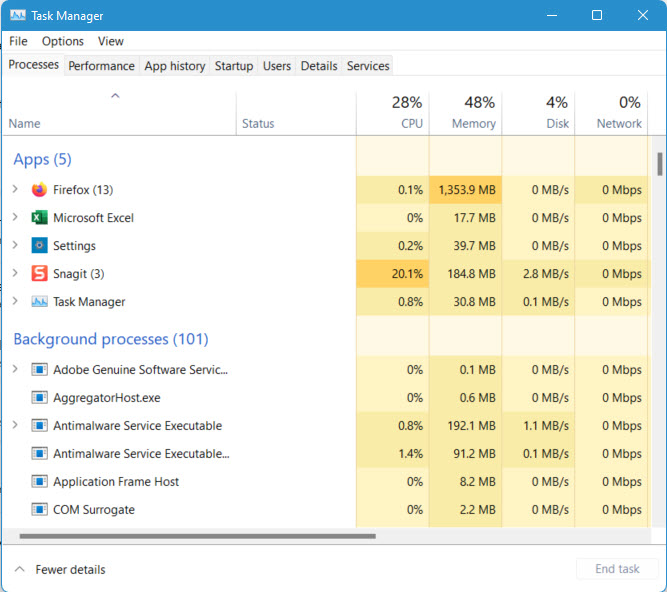
Task: Switch to the Startup tab
Action: pos(234,66)
